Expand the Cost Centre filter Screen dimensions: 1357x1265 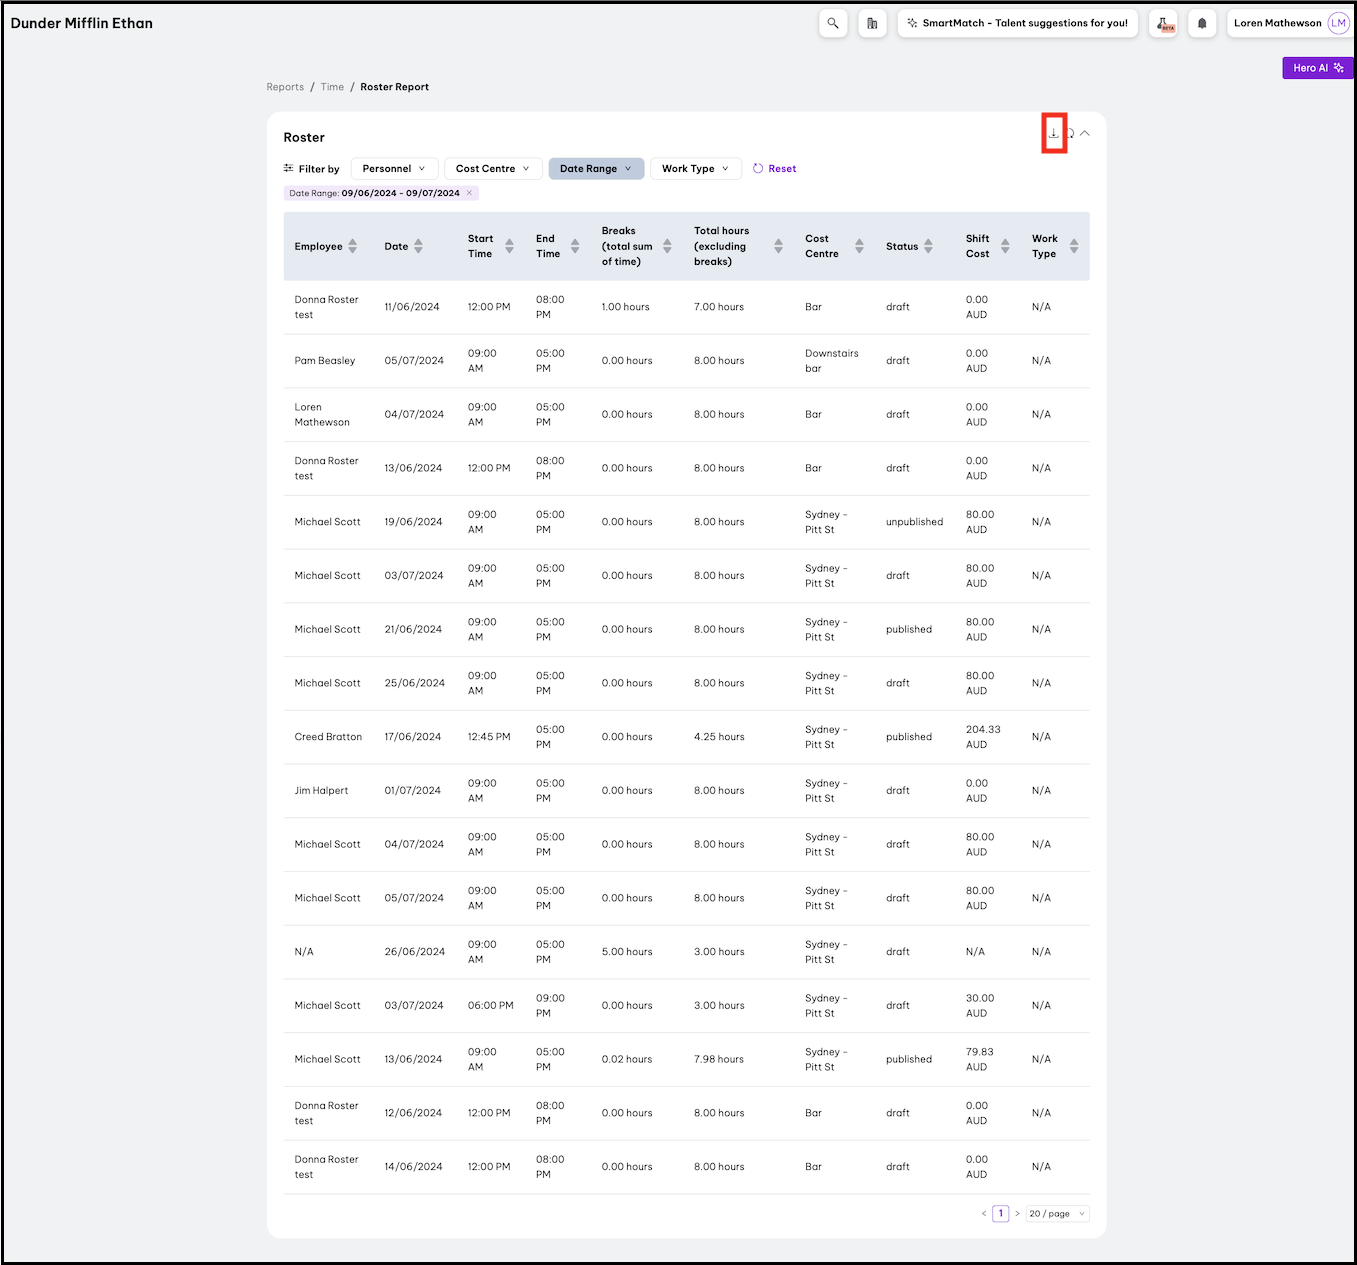coord(492,169)
